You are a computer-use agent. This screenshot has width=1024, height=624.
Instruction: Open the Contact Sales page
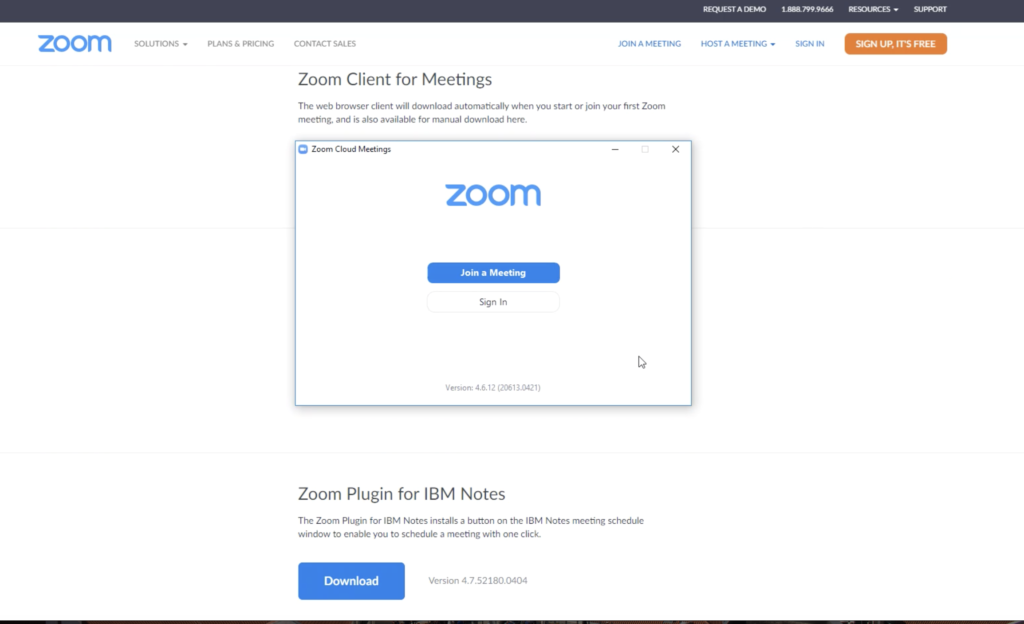325,44
